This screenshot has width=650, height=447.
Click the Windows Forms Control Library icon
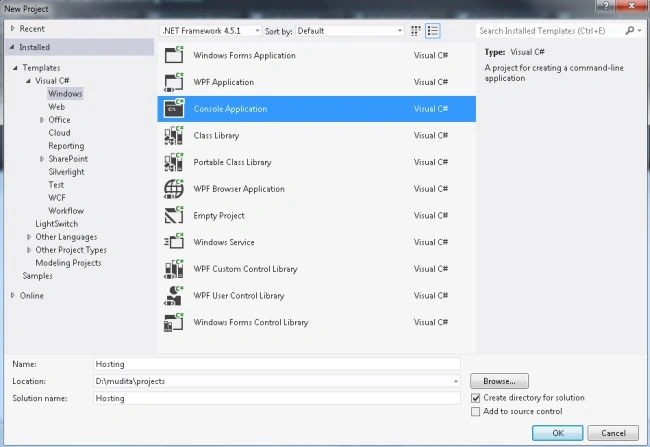[174, 322]
